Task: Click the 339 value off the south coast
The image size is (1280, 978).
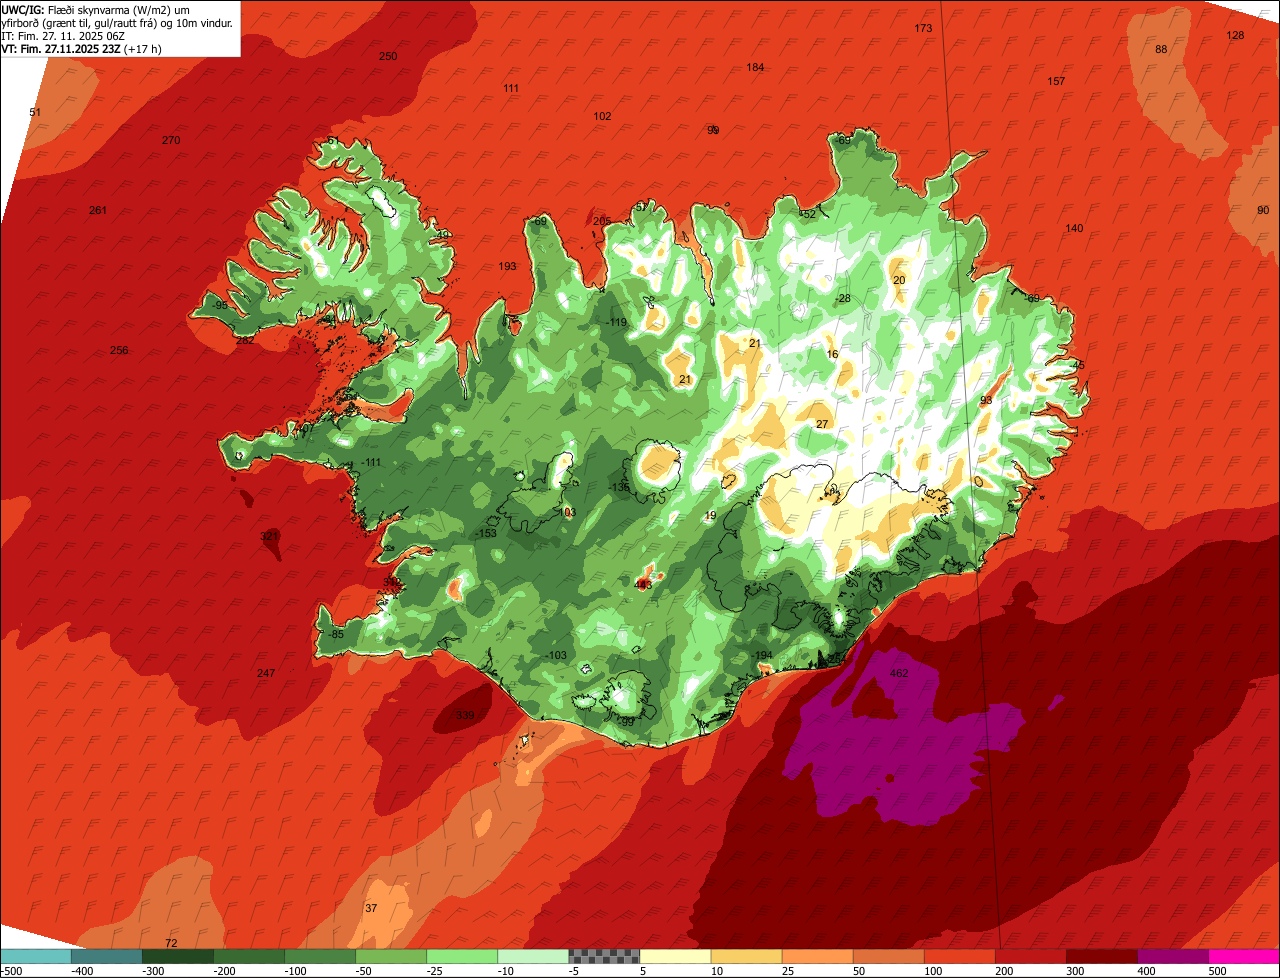Action: pos(465,716)
